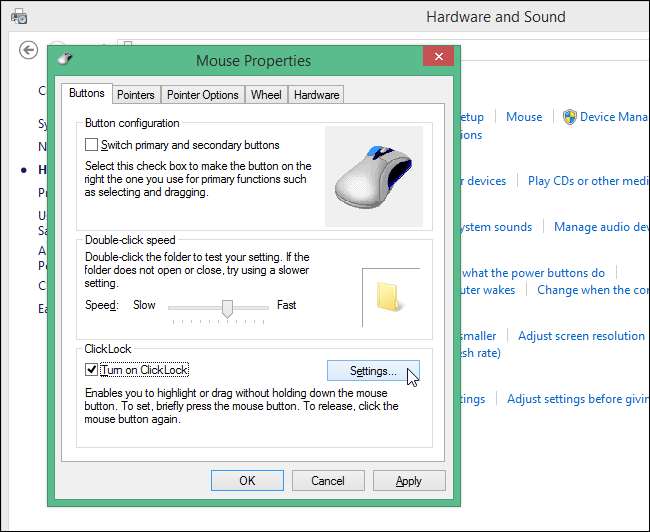
Task: Confirm changes with the OK button
Action: click(x=247, y=480)
